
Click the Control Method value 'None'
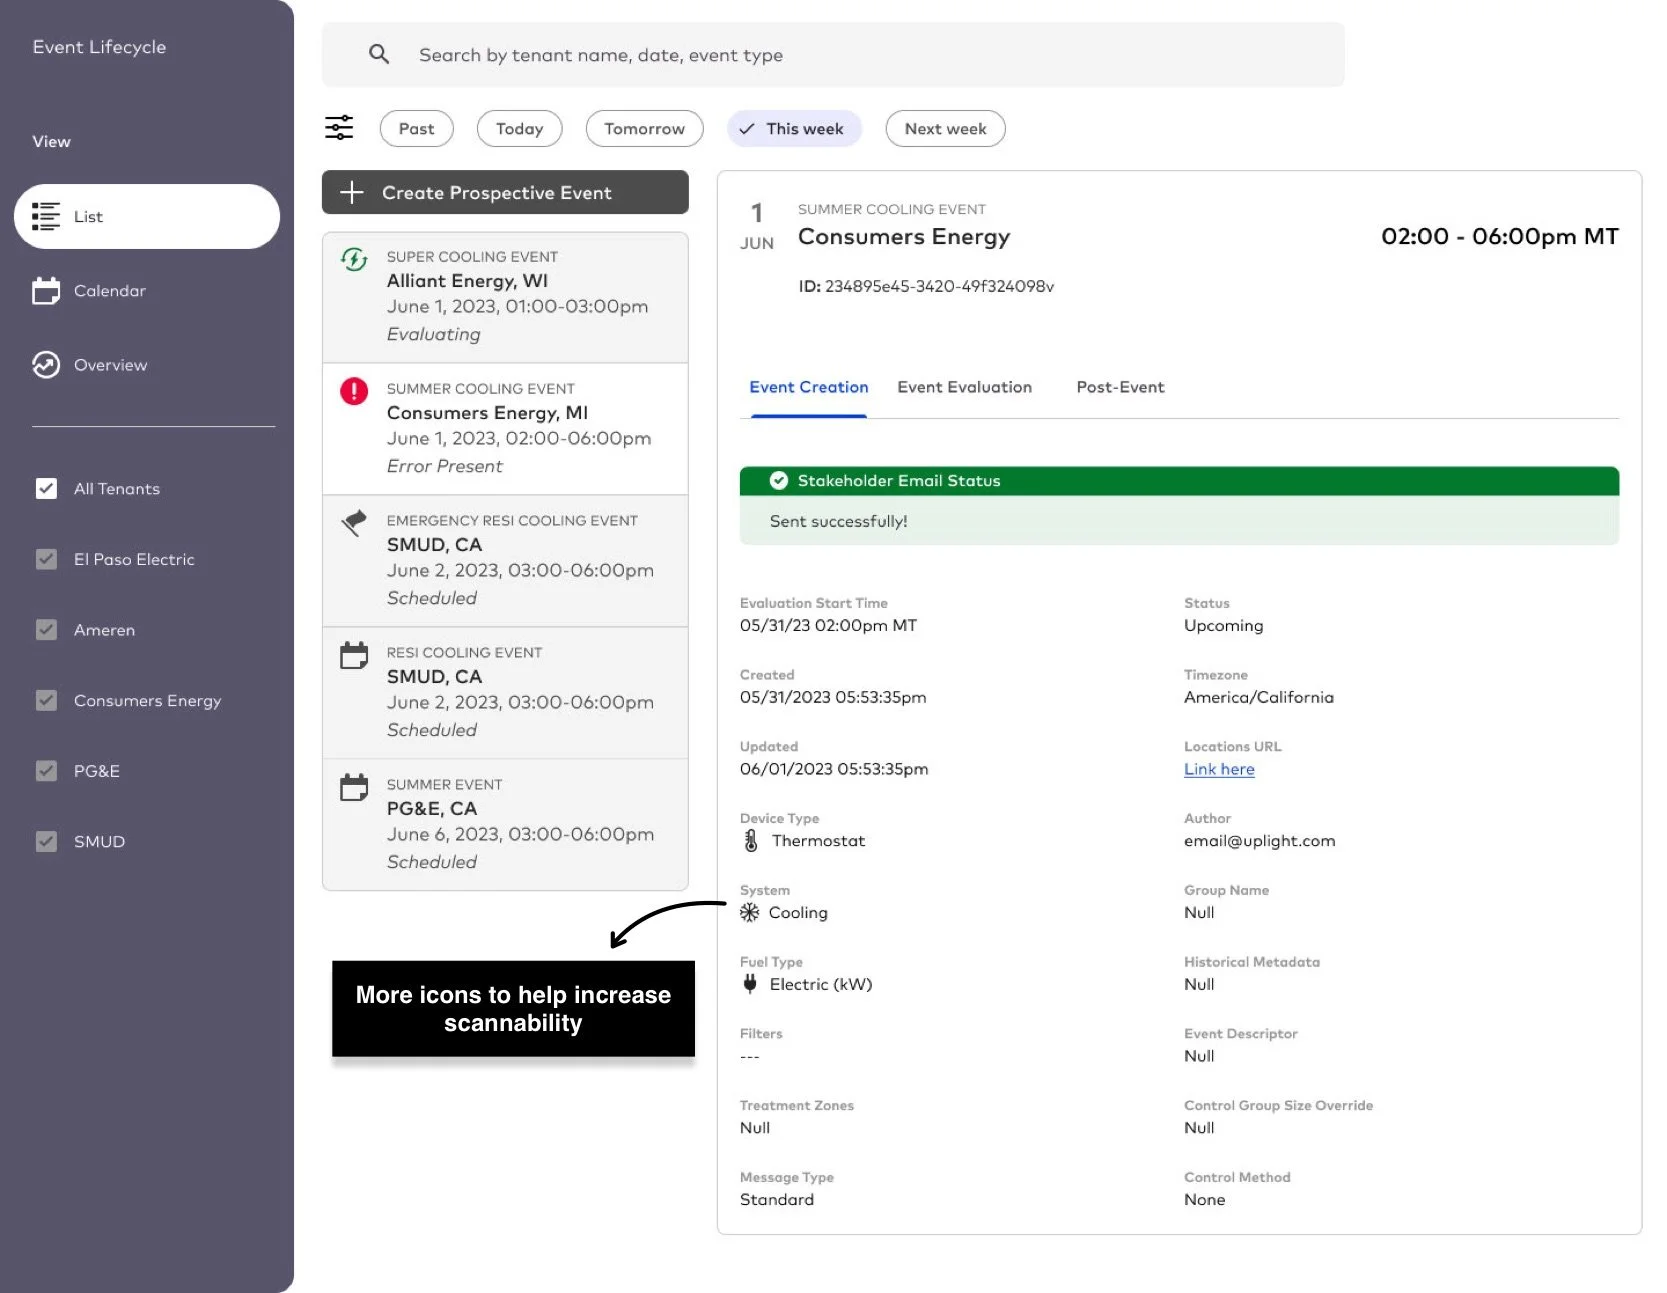1205,1200
